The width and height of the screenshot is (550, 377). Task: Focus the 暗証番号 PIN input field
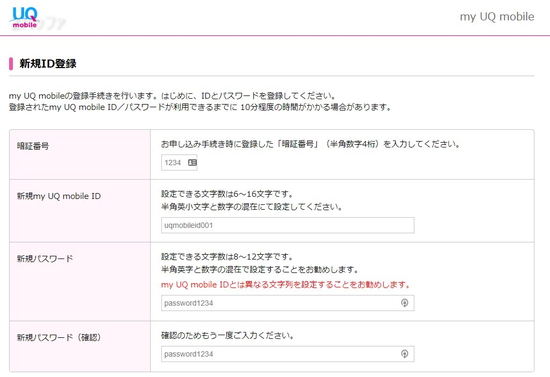coord(179,162)
